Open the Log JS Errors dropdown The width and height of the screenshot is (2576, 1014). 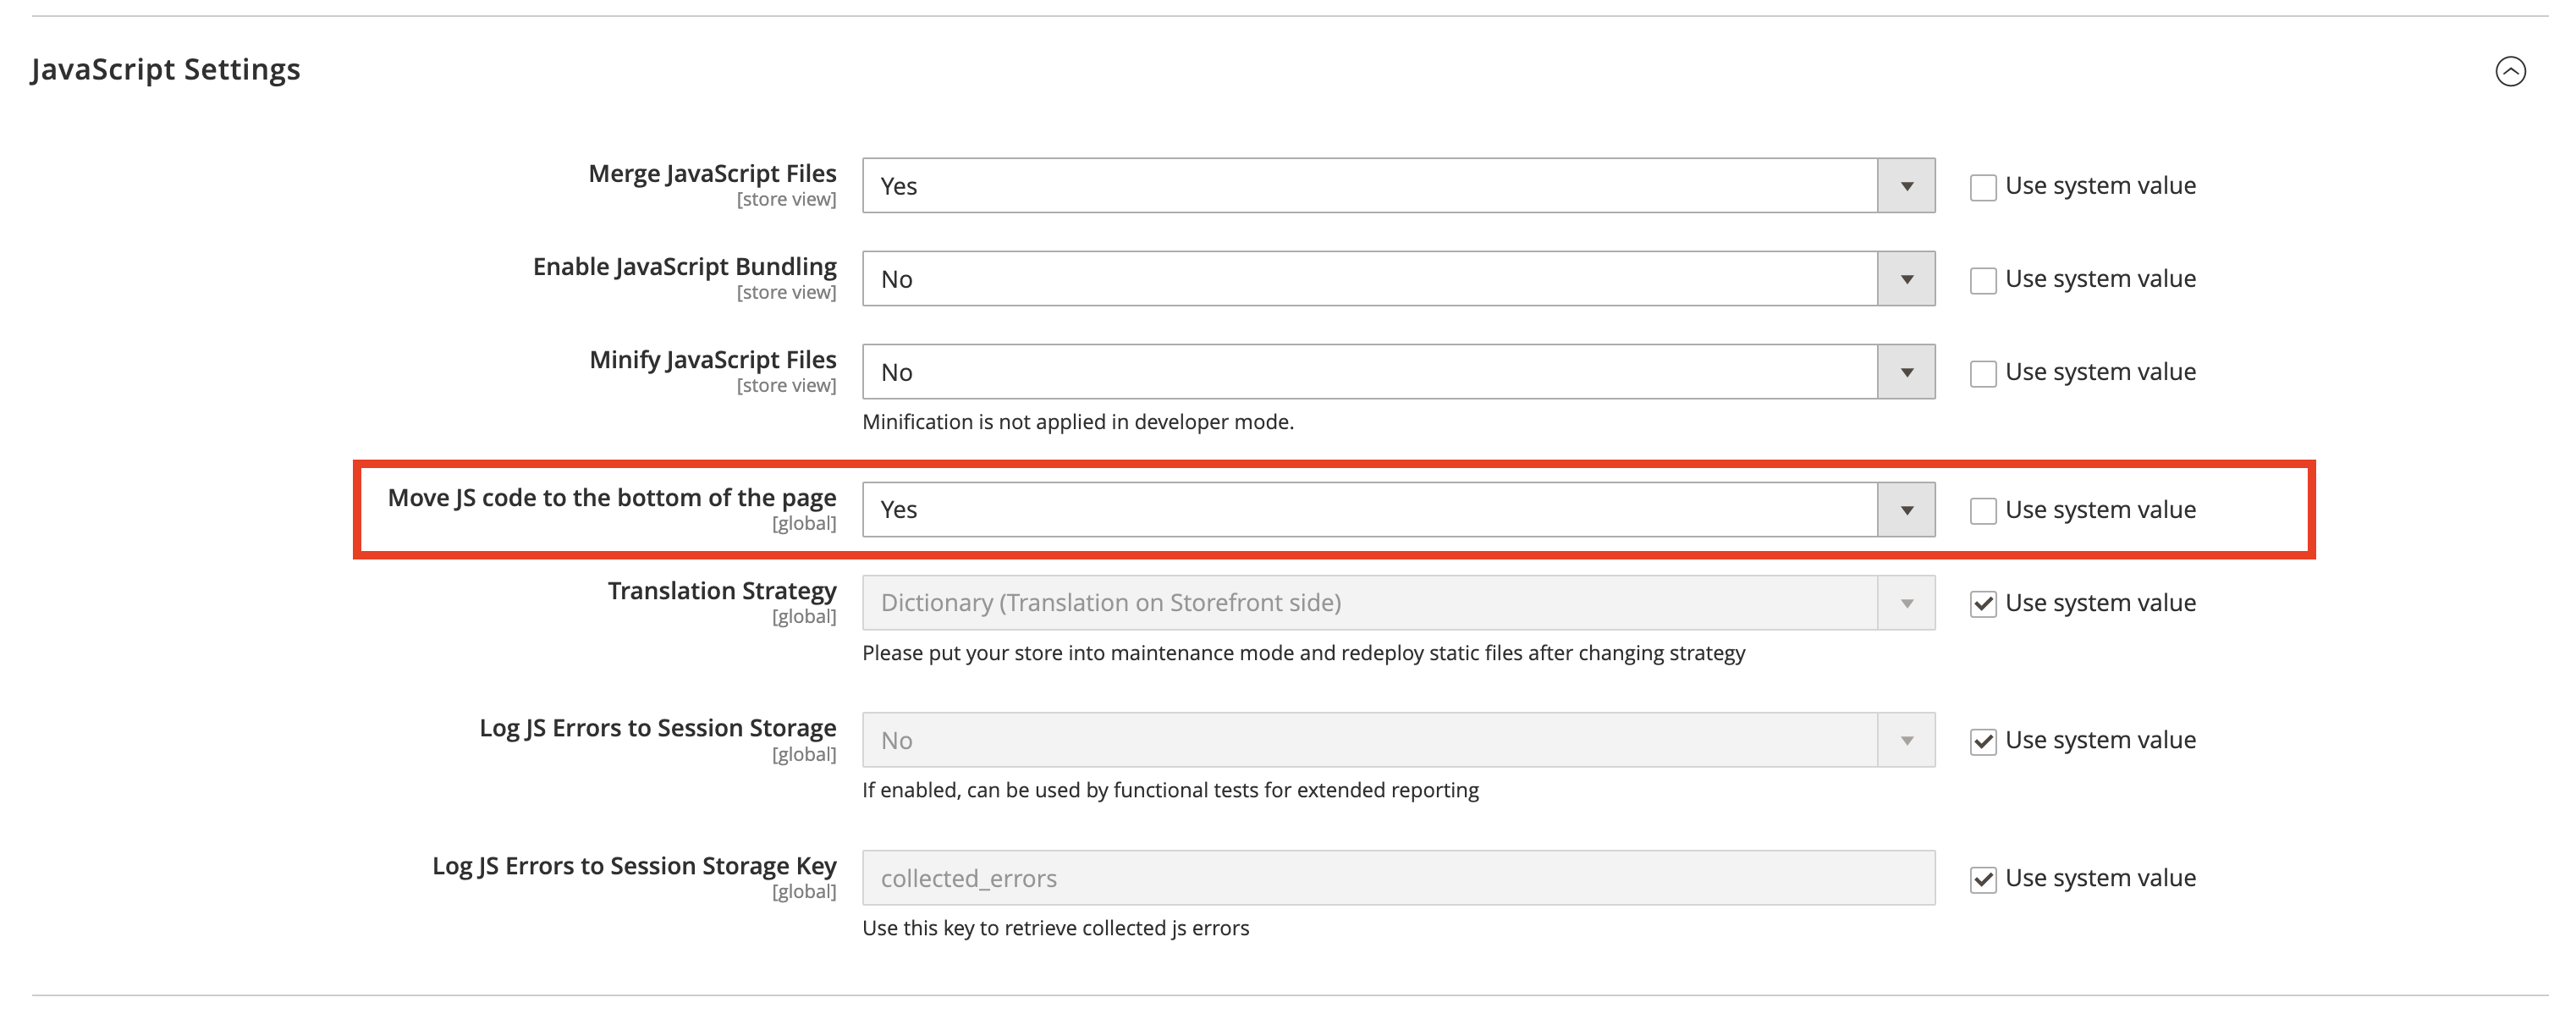[x=1906, y=740]
